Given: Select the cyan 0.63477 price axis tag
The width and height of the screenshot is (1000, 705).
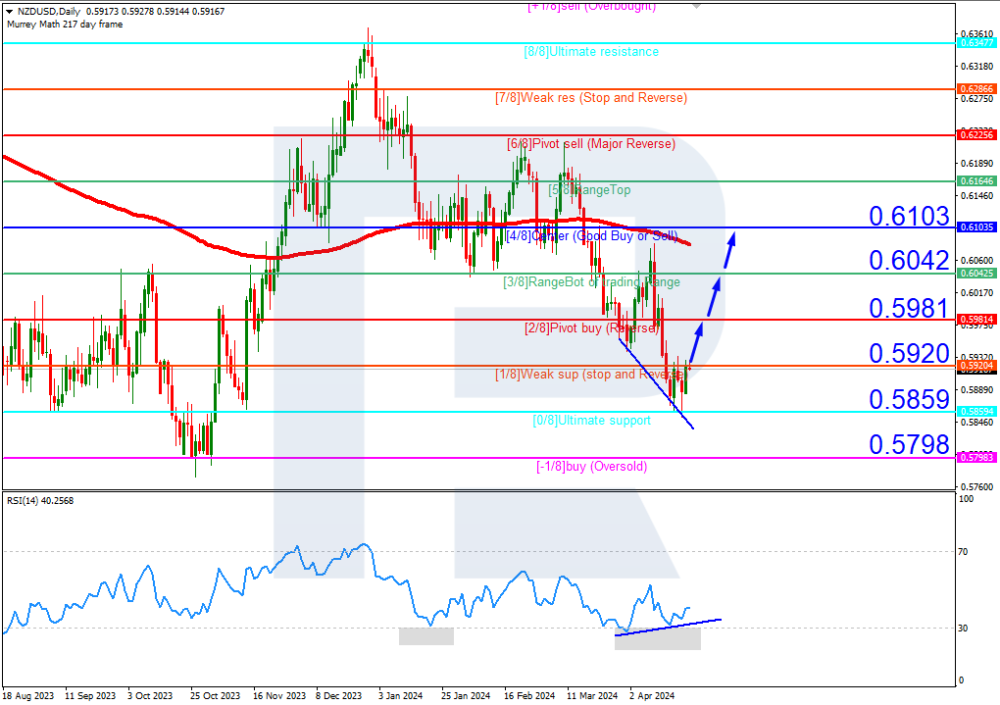Looking at the screenshot, I should [976, 43].
